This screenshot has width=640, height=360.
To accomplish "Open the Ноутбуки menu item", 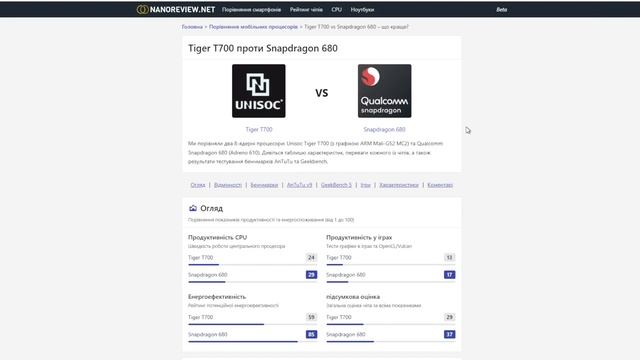I will coord(362,9).
